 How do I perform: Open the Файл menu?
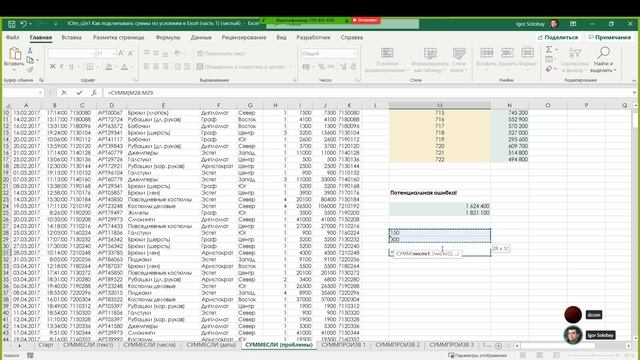point(13,37)
